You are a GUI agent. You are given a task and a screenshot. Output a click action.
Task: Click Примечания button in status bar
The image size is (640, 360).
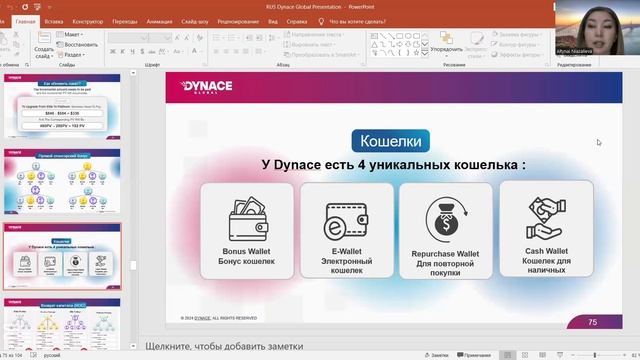(x=474, y=355)
